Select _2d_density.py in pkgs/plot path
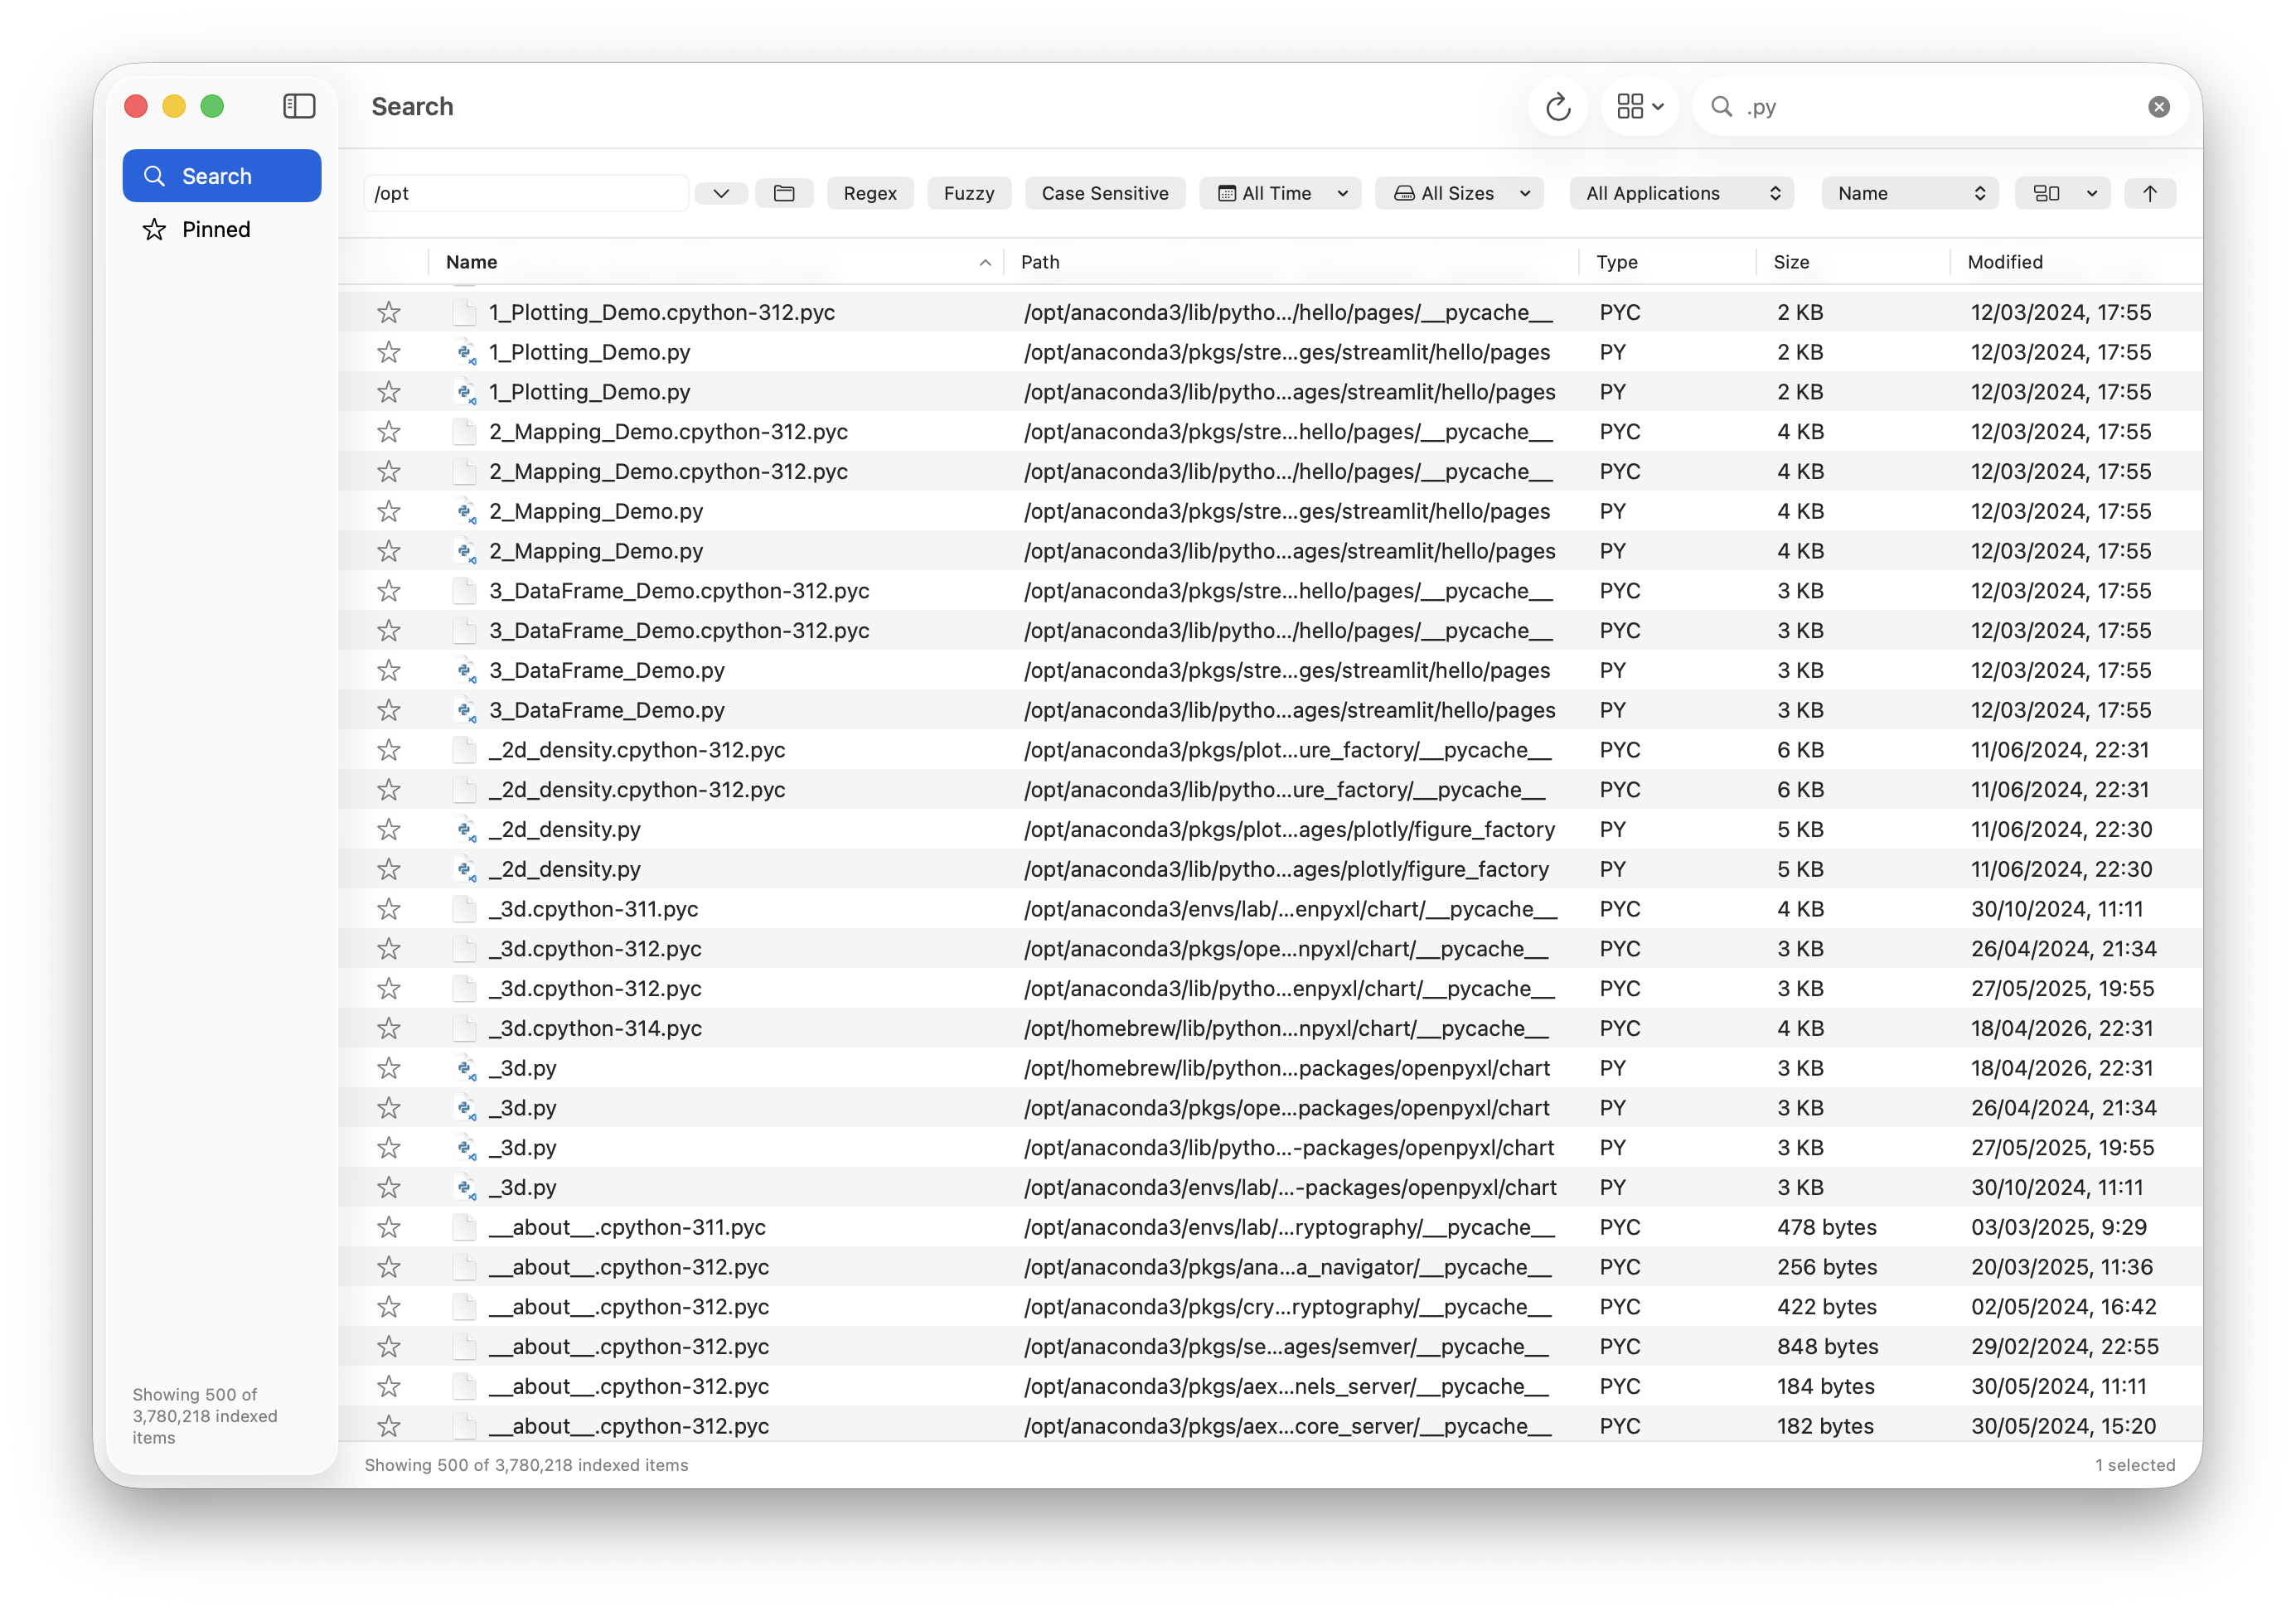 [1270, 829]
